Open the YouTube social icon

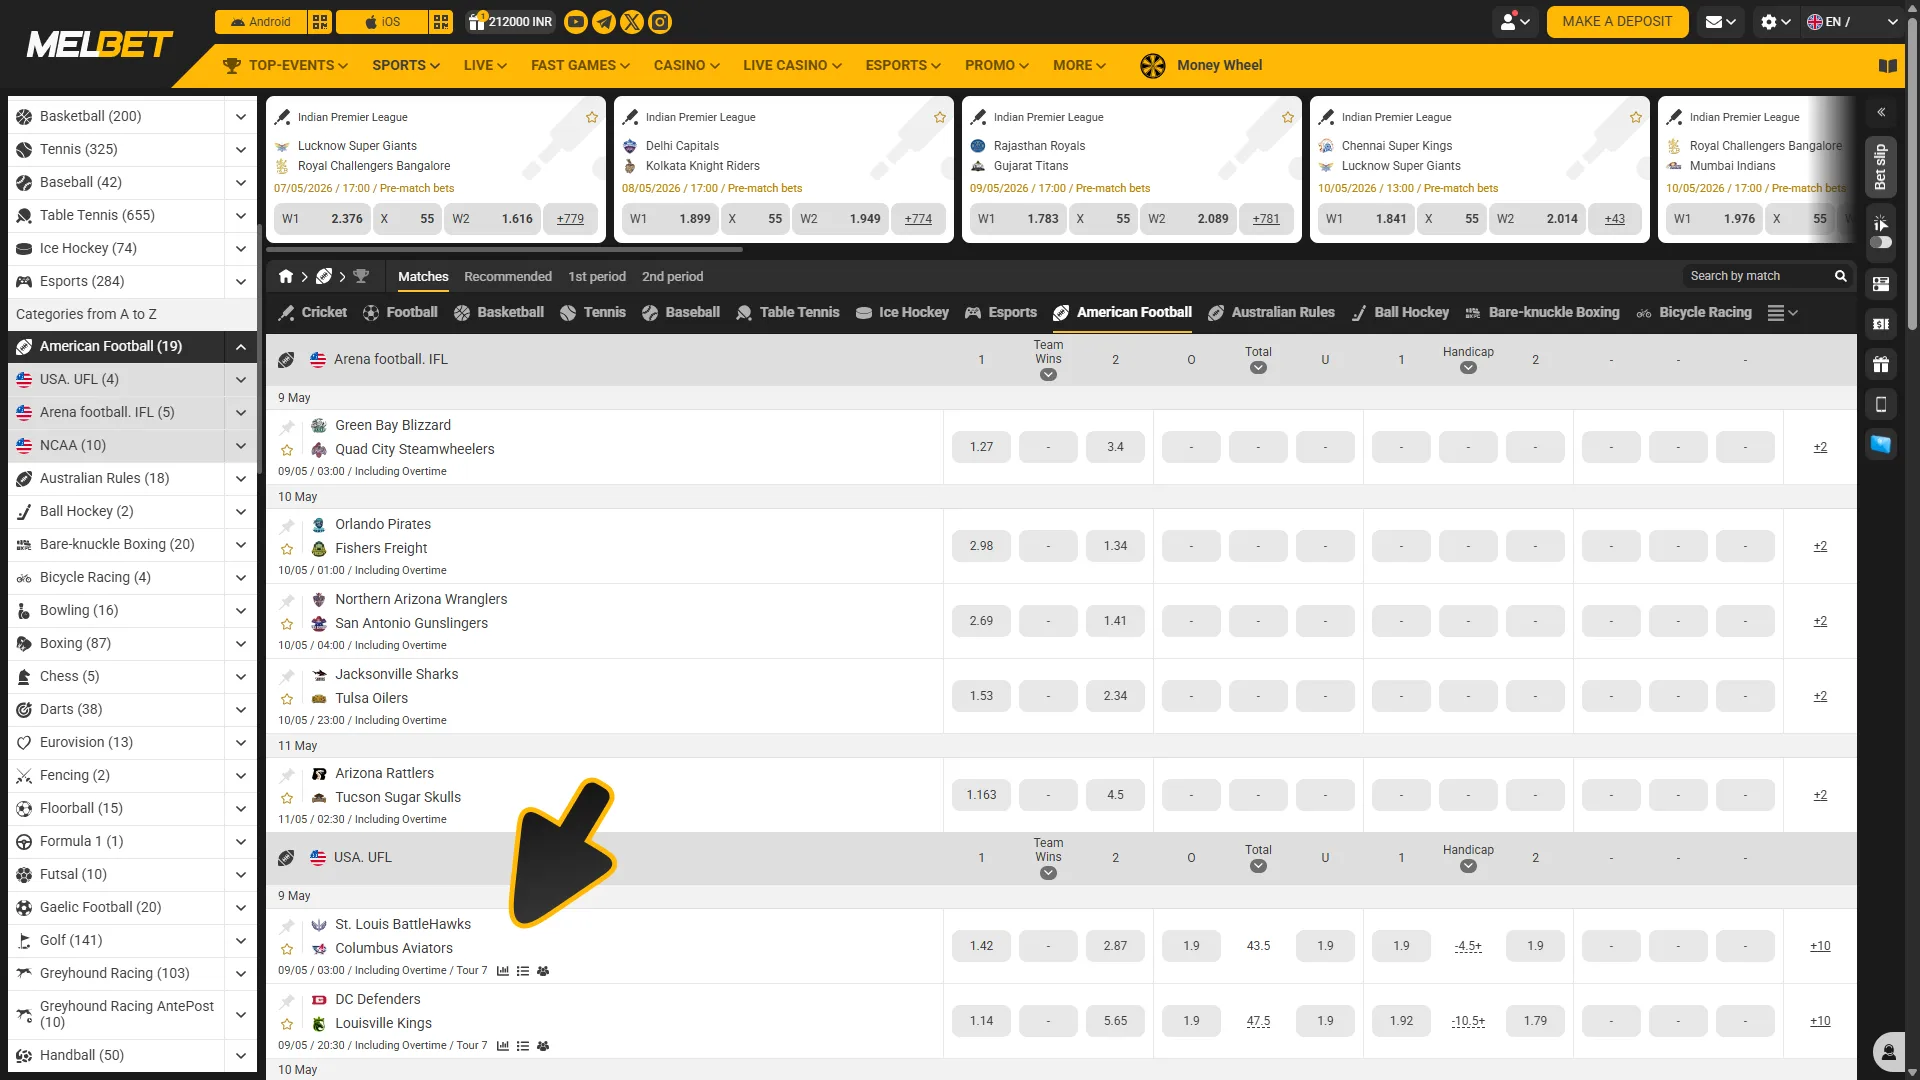[x=576, y=22]
